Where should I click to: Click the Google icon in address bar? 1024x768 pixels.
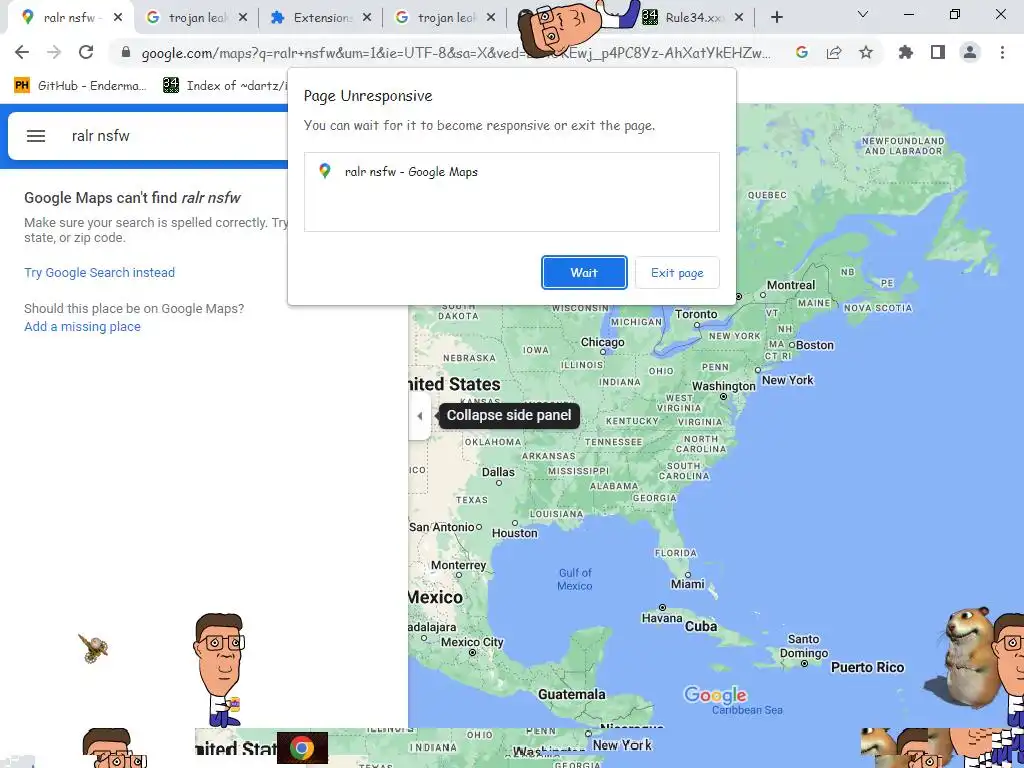coord(802,52)
